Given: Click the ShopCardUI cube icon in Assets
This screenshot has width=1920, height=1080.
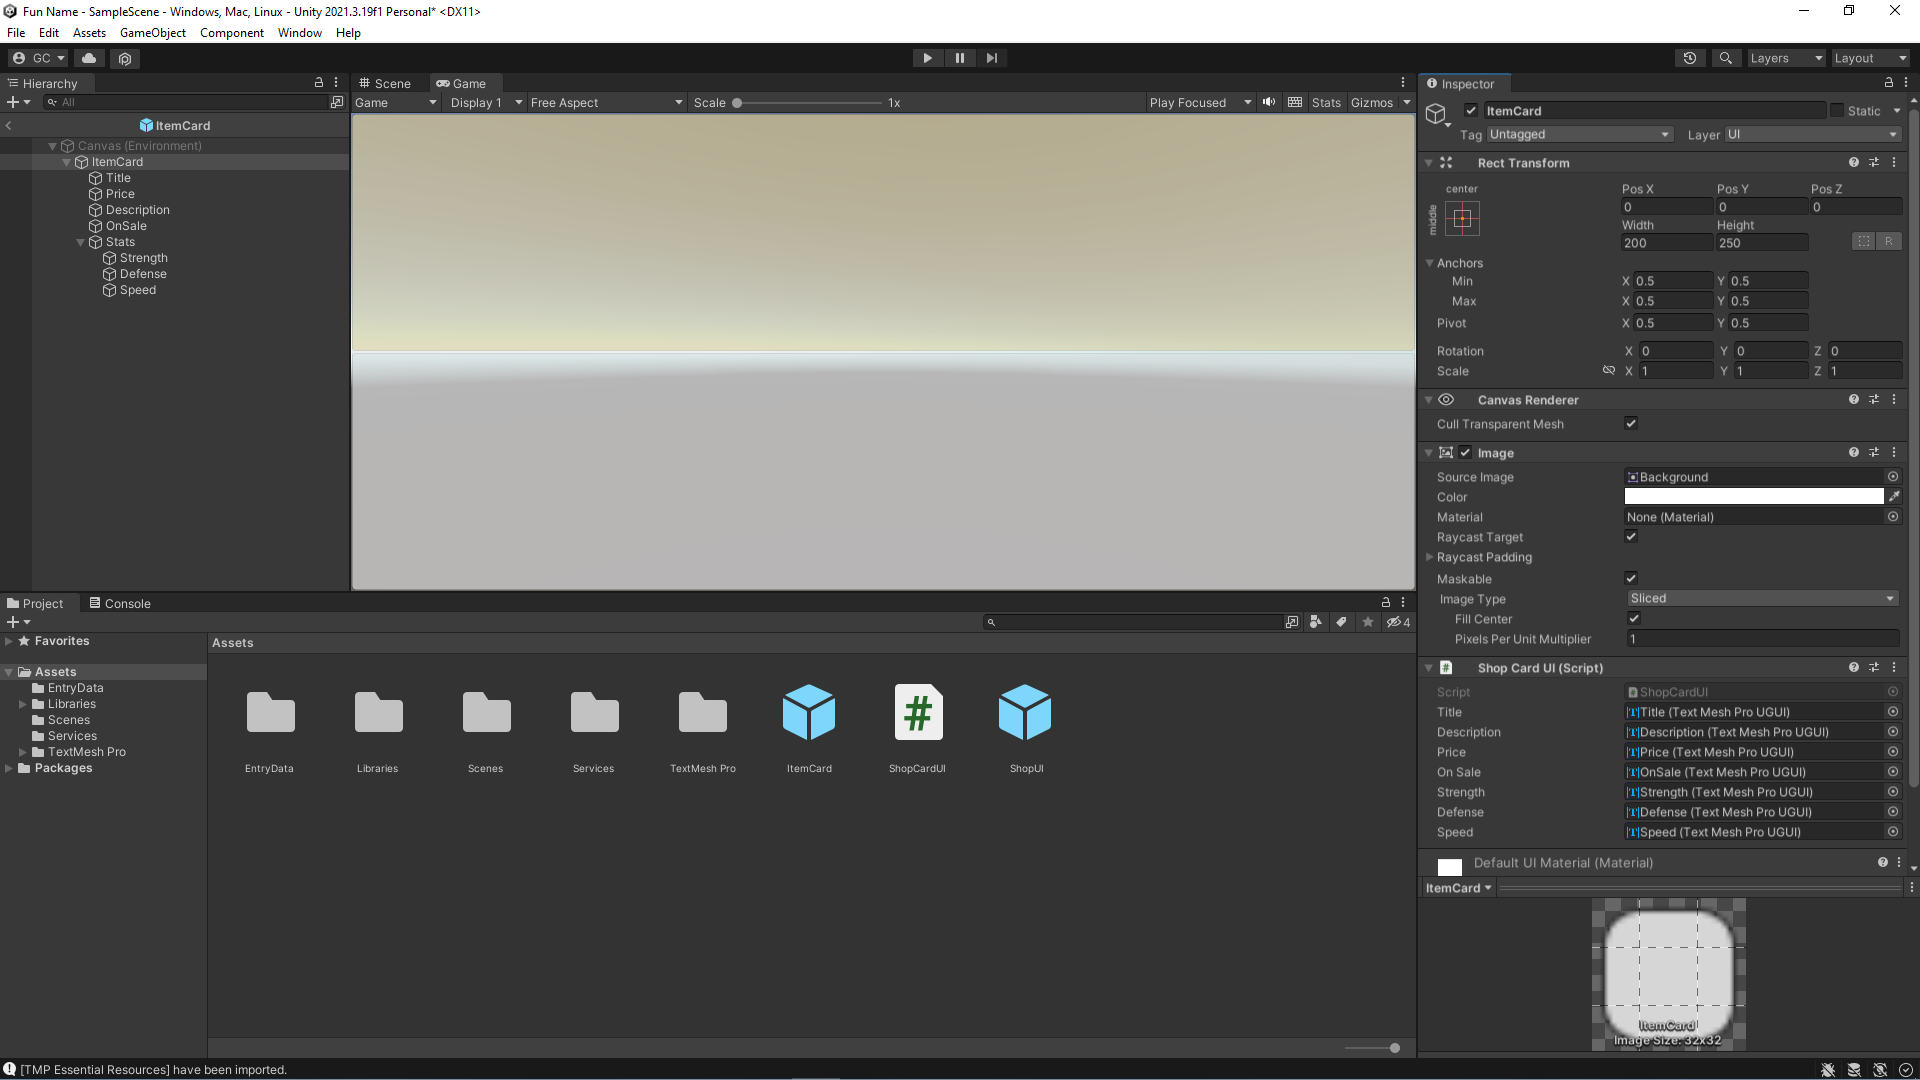Looking at the screenshot, I should pos(918,712).
